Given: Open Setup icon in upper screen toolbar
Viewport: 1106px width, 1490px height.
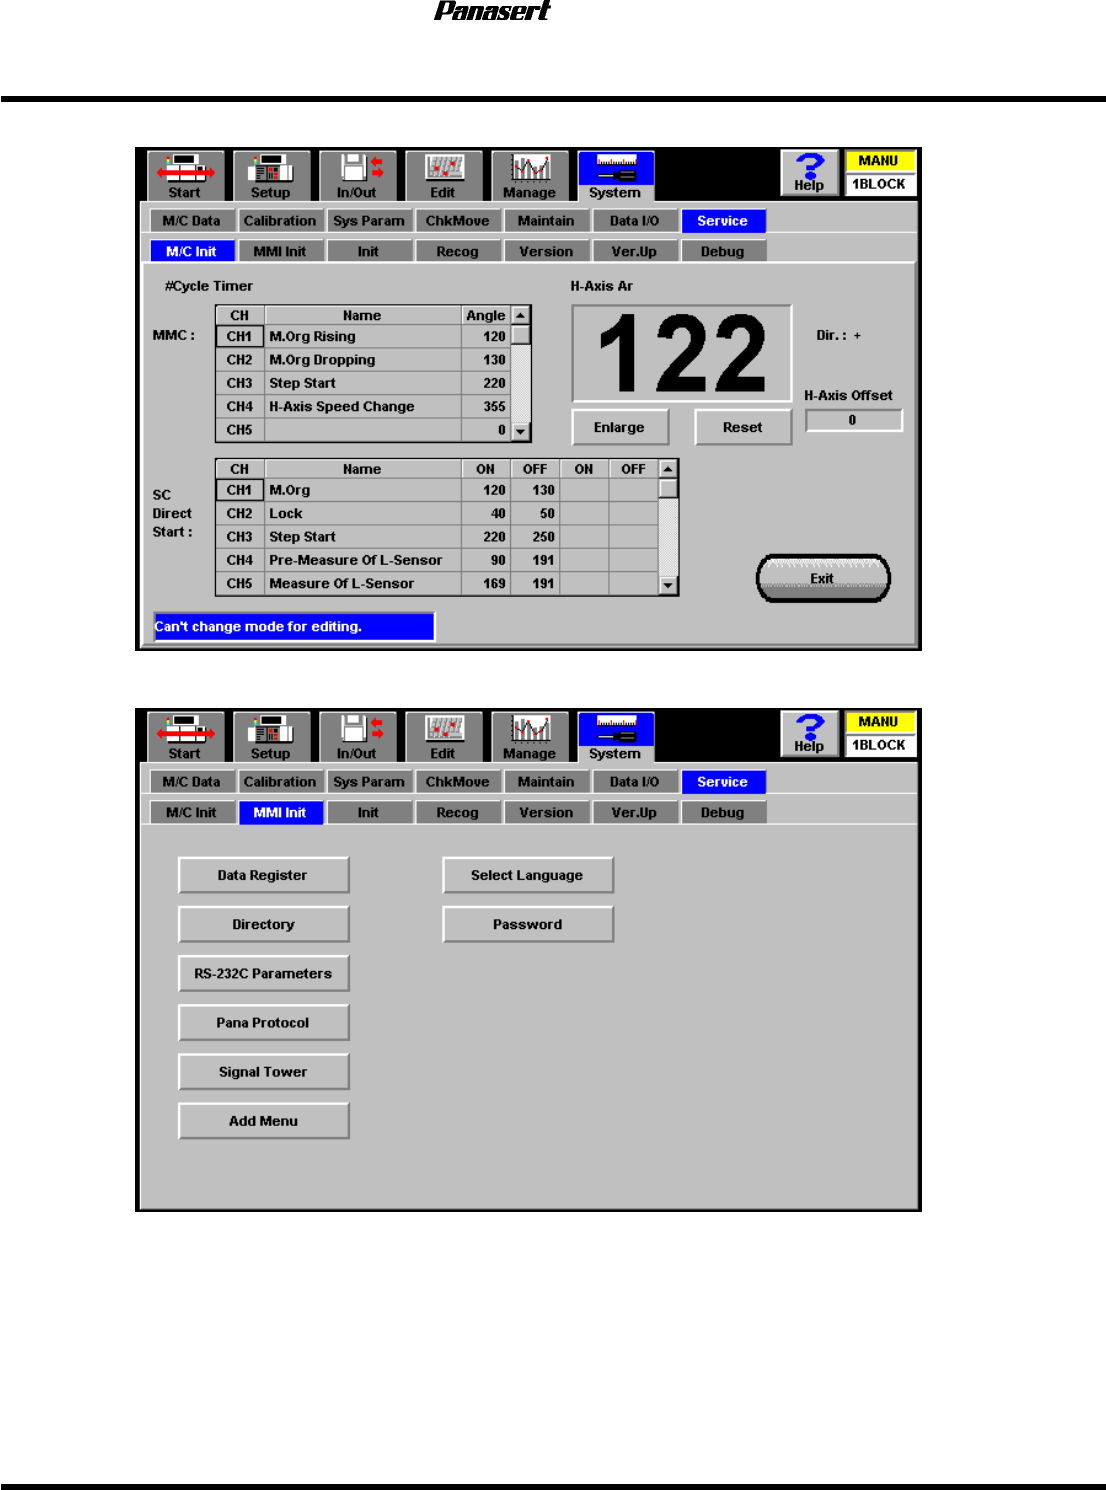Looking at the screenshot, I should pos(271,176).
